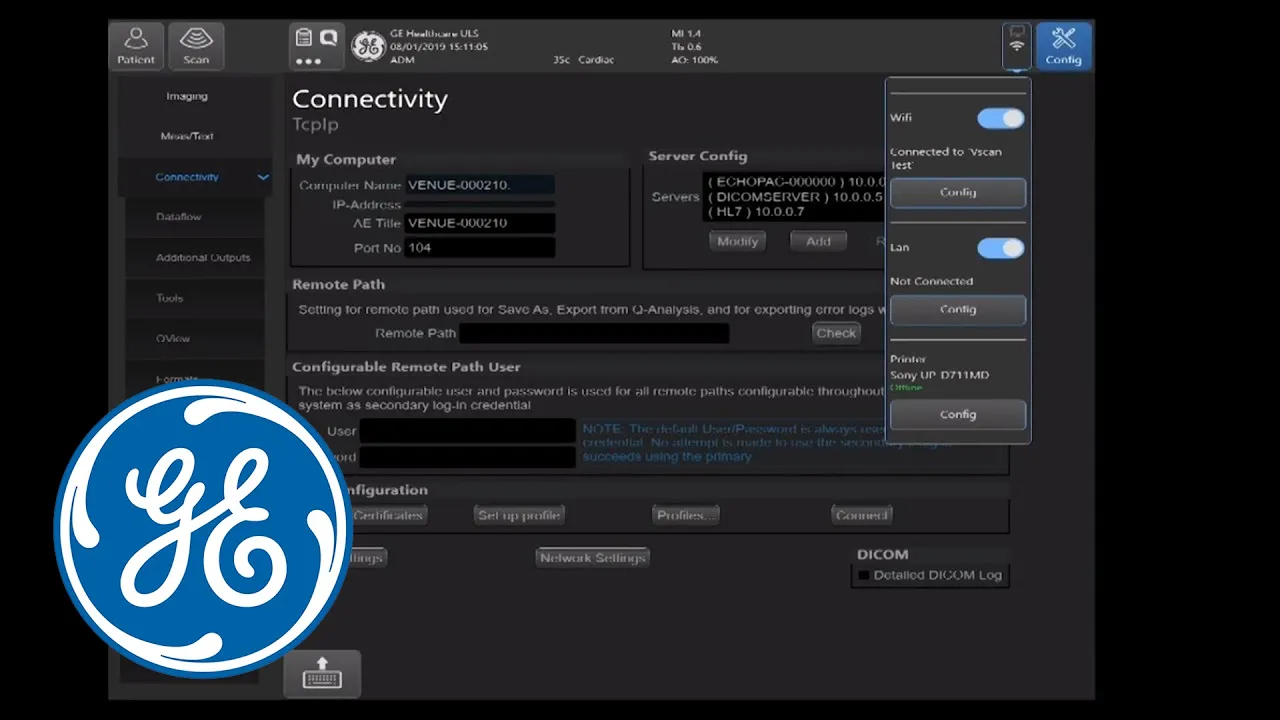
Task: Click the User input field
Action: click(x=467, y=431)
